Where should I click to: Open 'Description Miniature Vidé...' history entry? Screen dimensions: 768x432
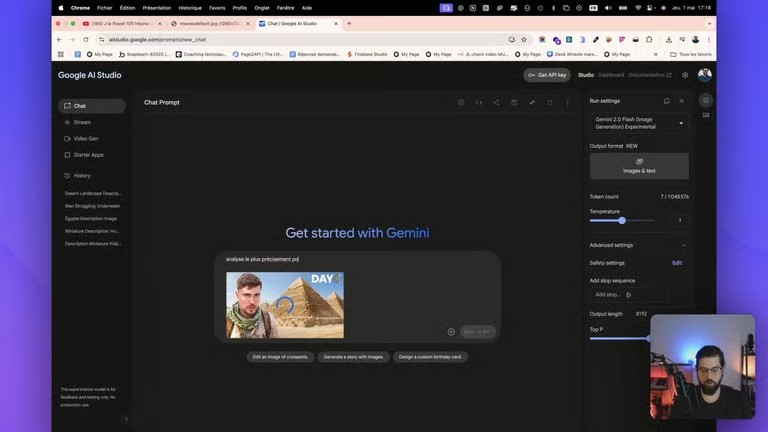[x=93, y=243]
